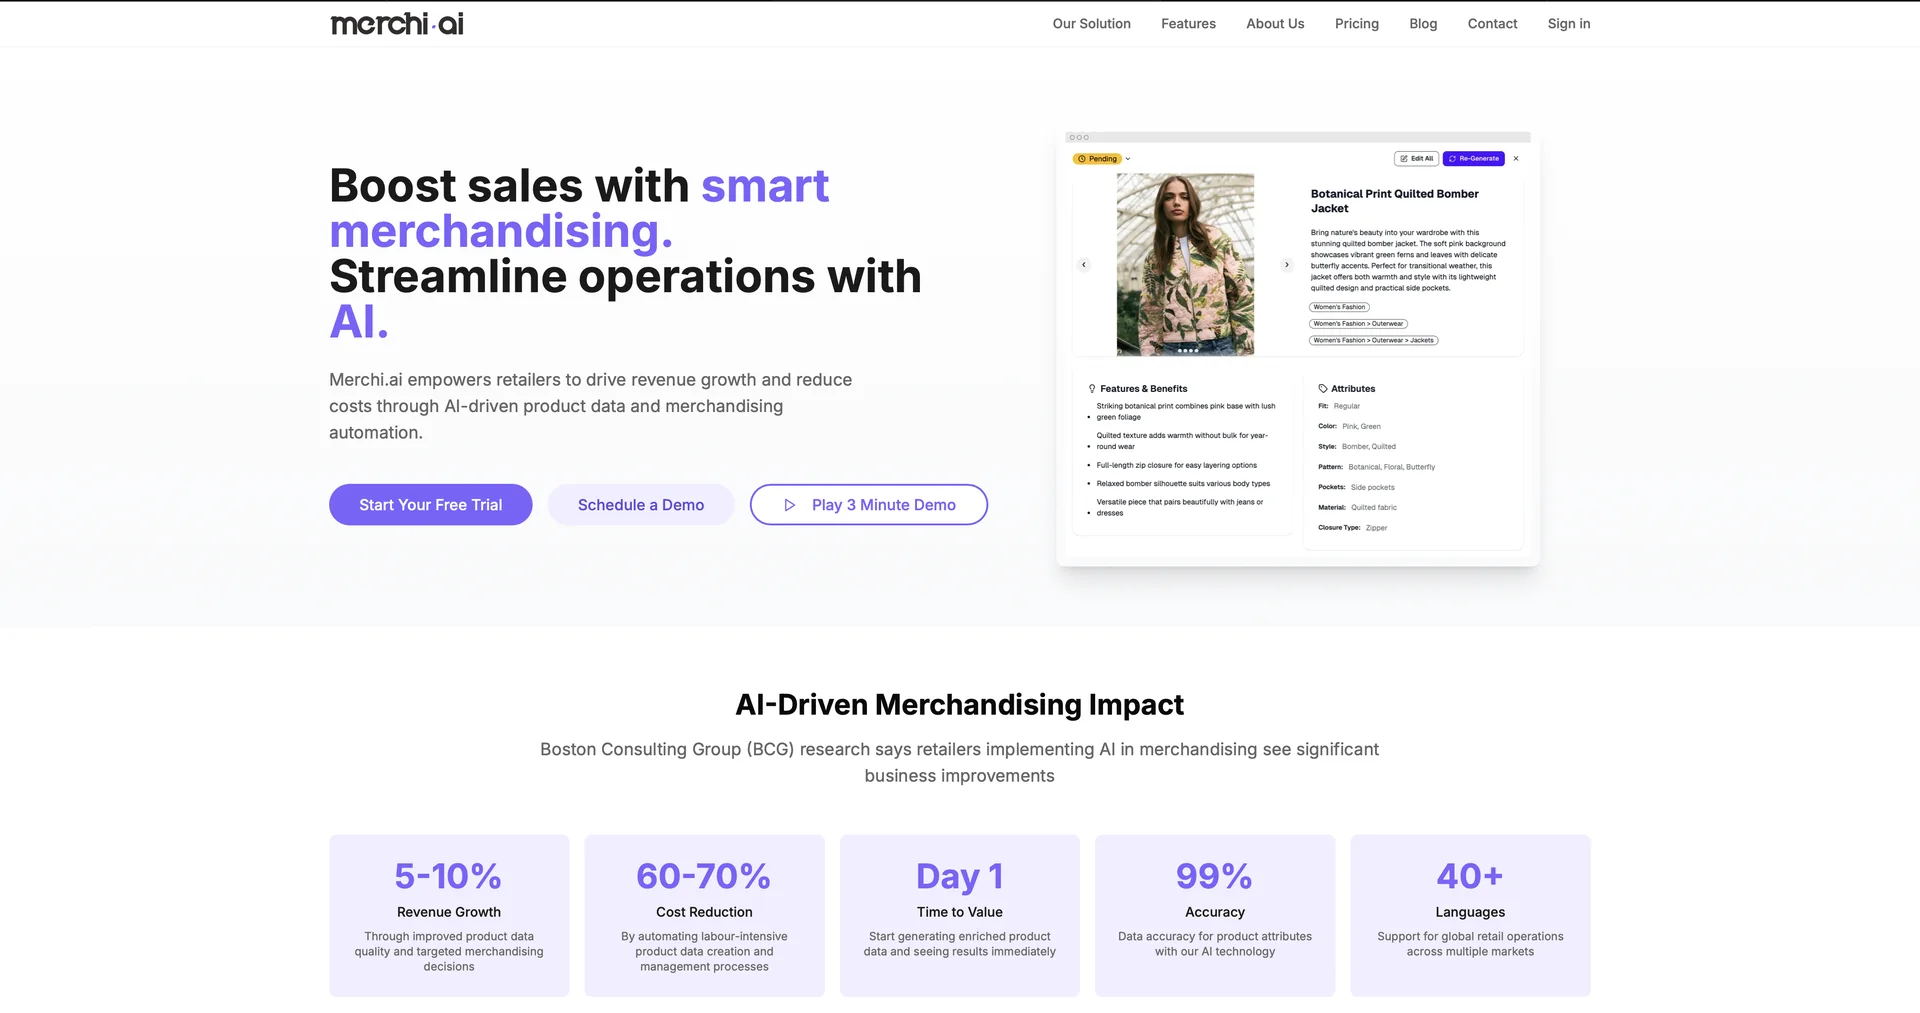Click the Sign in link
The image size is (1920, 1013).
[1568, 24]
